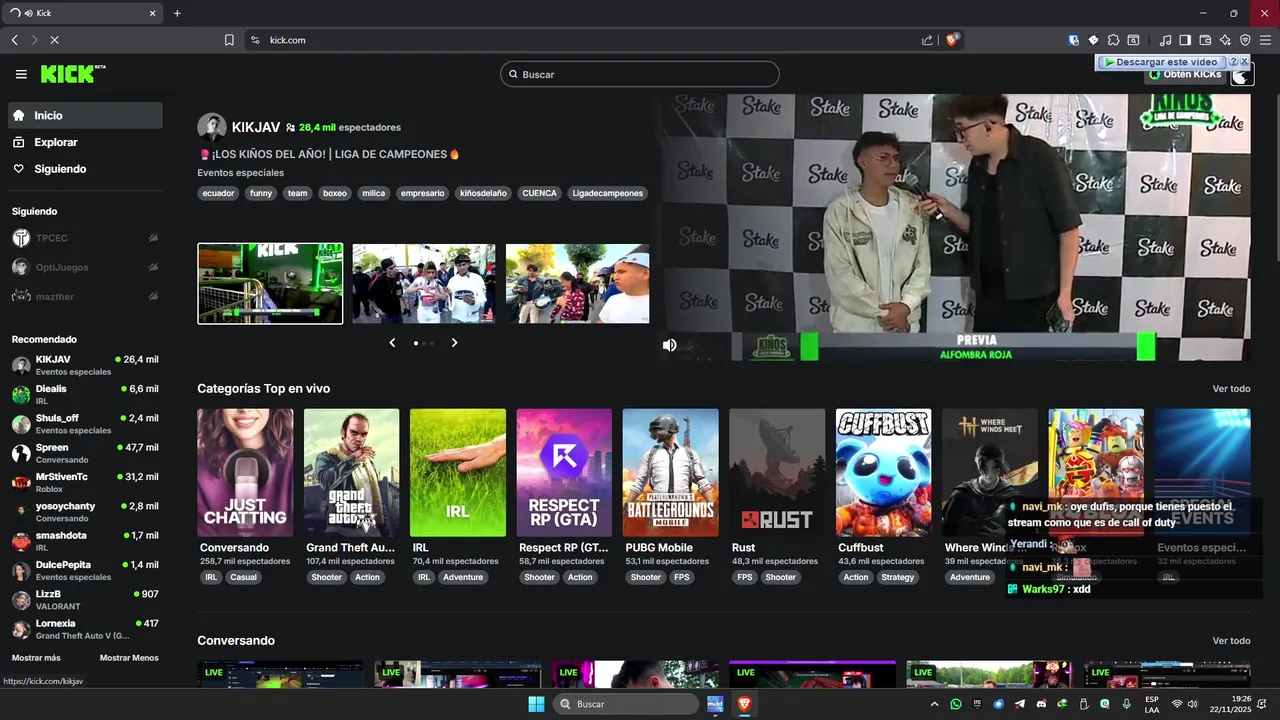This screenshot has width=1280, height=720.
Task: Open KIKJAV channel name in featured stream
Action: pos(256,127)
